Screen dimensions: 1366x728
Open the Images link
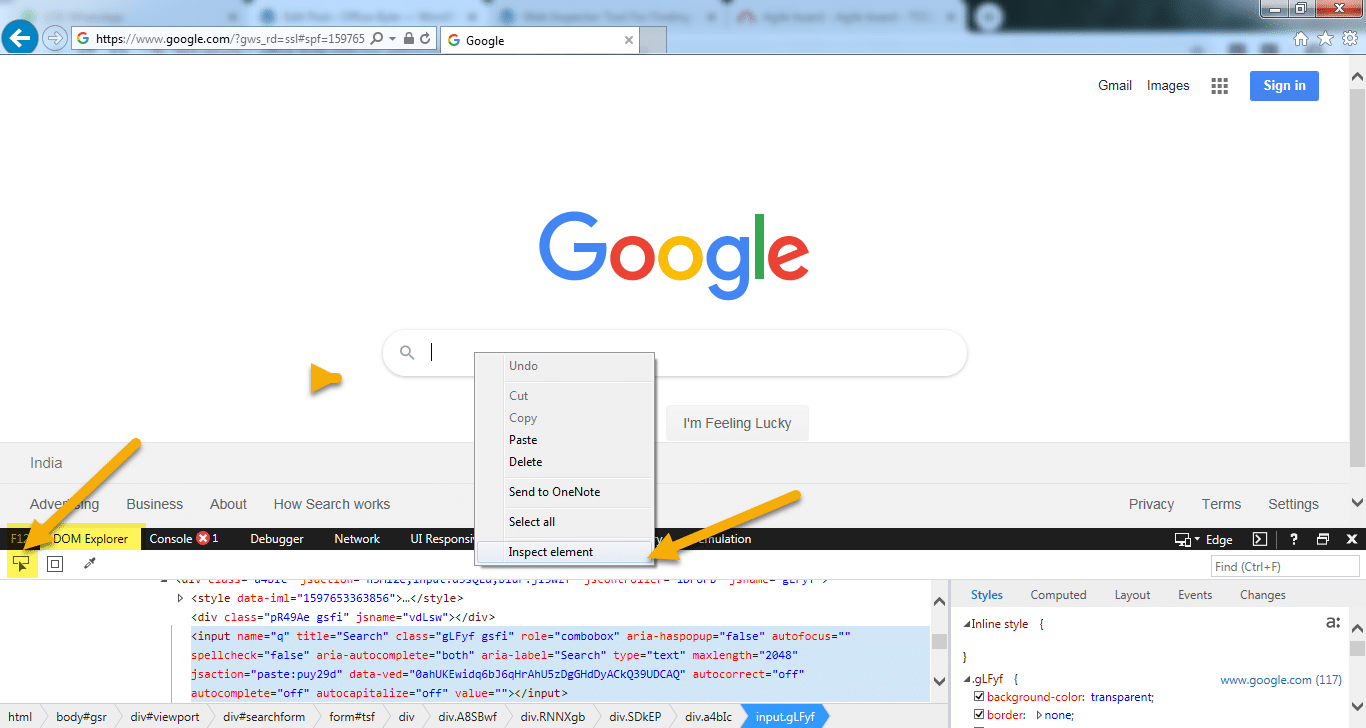(1168, 86)
